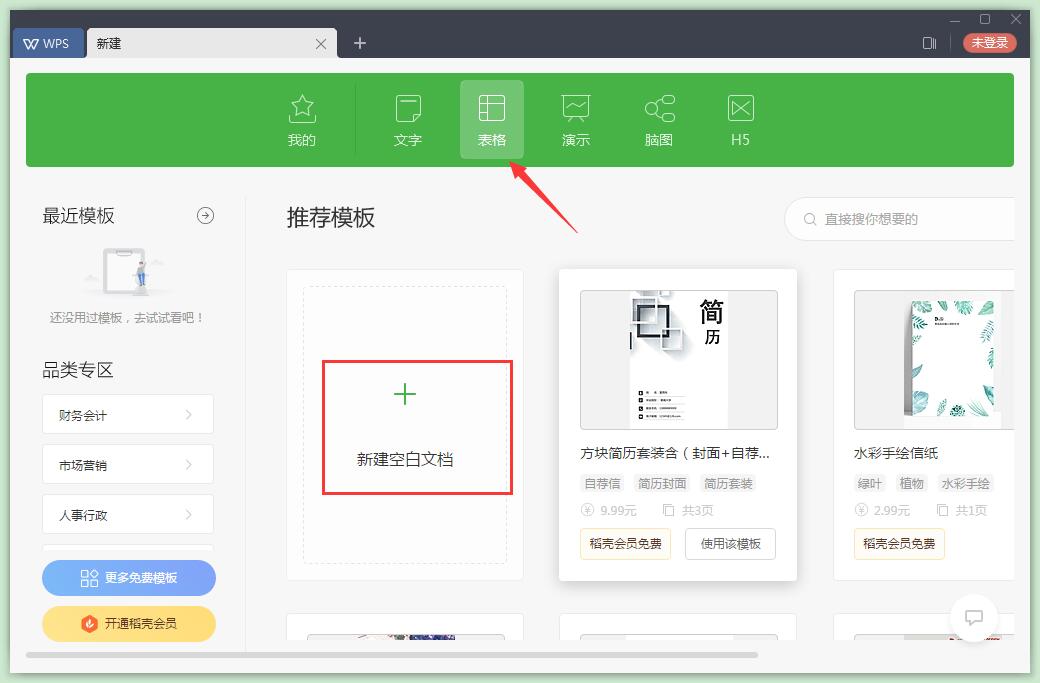Open the feedback chat bubble icon
Viewport: 1040px width, 683px height.
click(974, 618)
